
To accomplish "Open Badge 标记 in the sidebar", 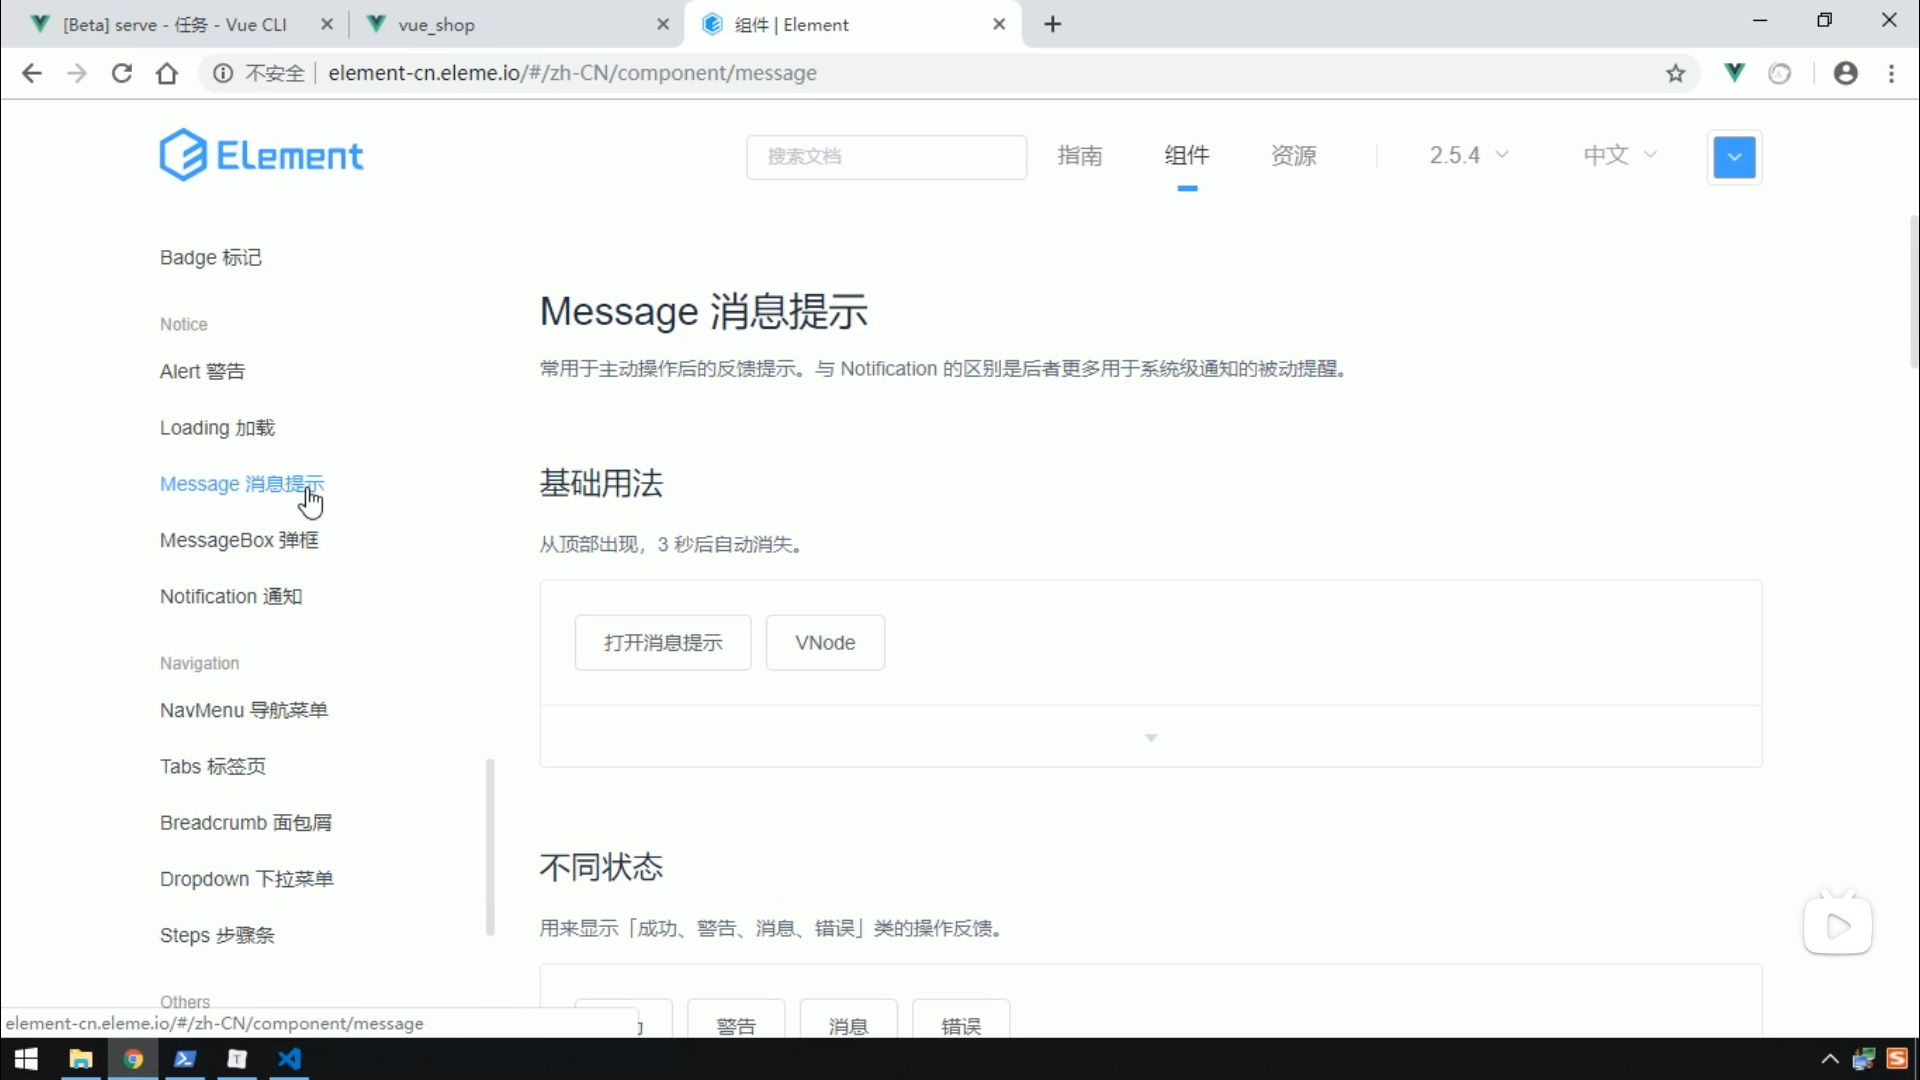I will coord(211,258).
